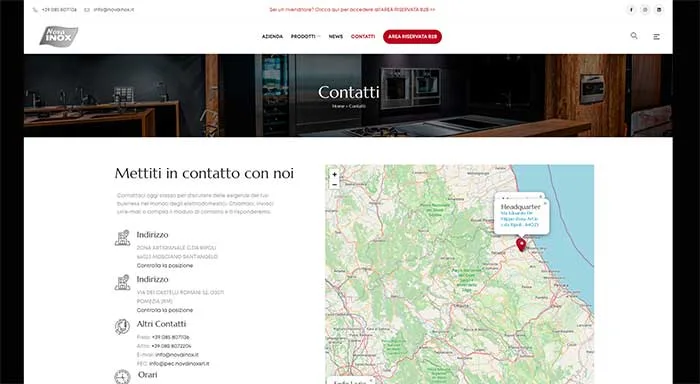Click Controlla la posizione under Pomezia address

165,310
